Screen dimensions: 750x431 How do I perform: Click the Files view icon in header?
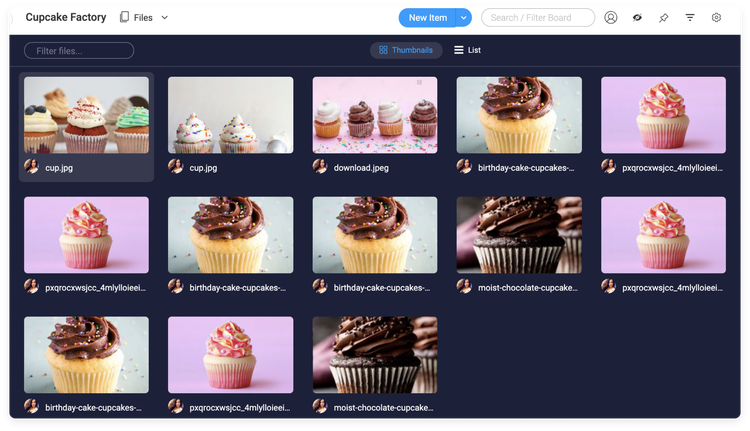(x=124, y=17)
